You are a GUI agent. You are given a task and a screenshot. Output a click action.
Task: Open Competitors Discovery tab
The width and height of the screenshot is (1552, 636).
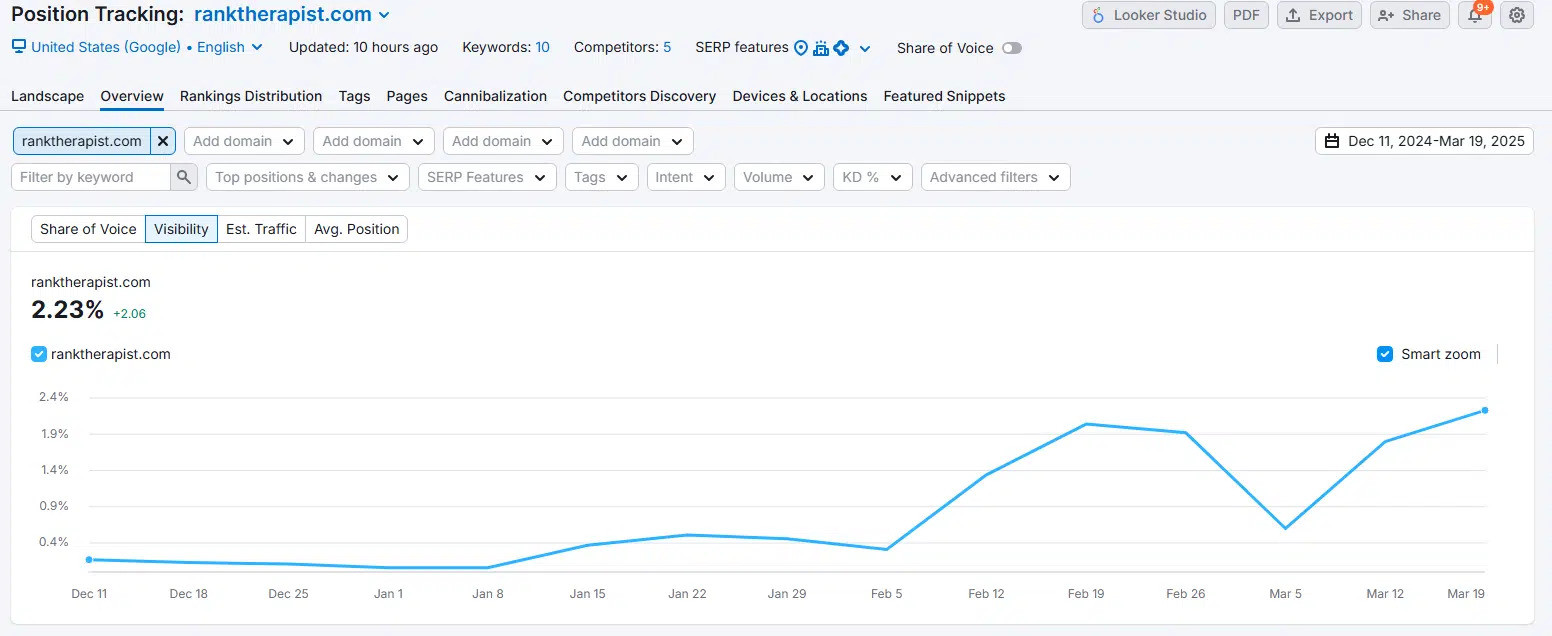click(639, 96)
